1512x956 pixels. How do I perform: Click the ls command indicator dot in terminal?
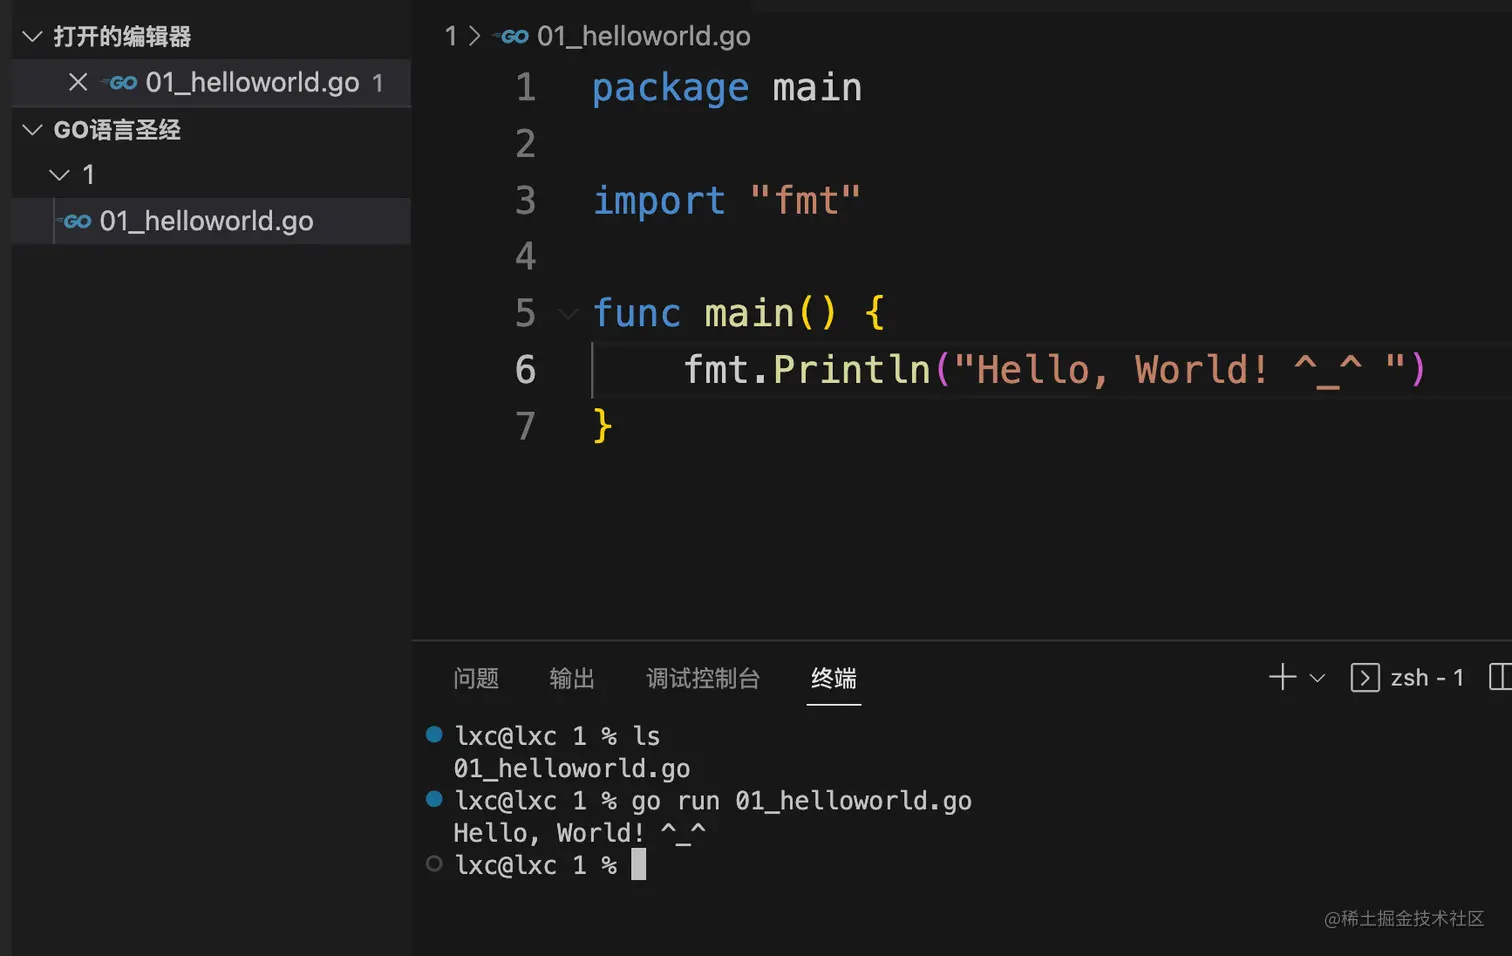click(x=434, y=734)
